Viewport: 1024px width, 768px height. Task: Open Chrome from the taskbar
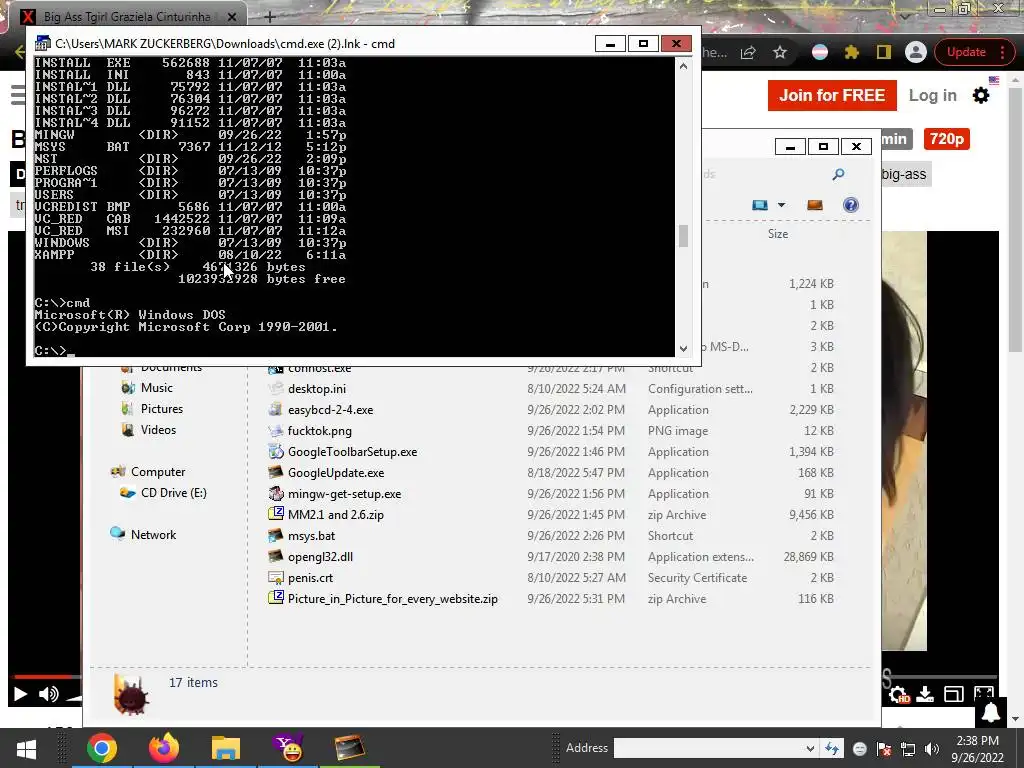pos(101,748)
